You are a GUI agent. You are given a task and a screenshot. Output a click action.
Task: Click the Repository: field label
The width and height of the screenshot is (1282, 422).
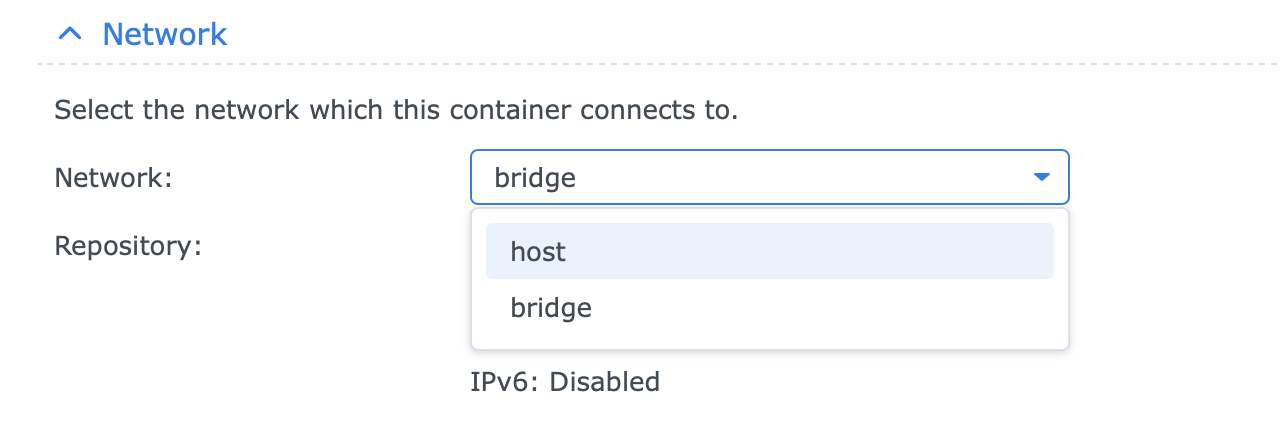128,245
